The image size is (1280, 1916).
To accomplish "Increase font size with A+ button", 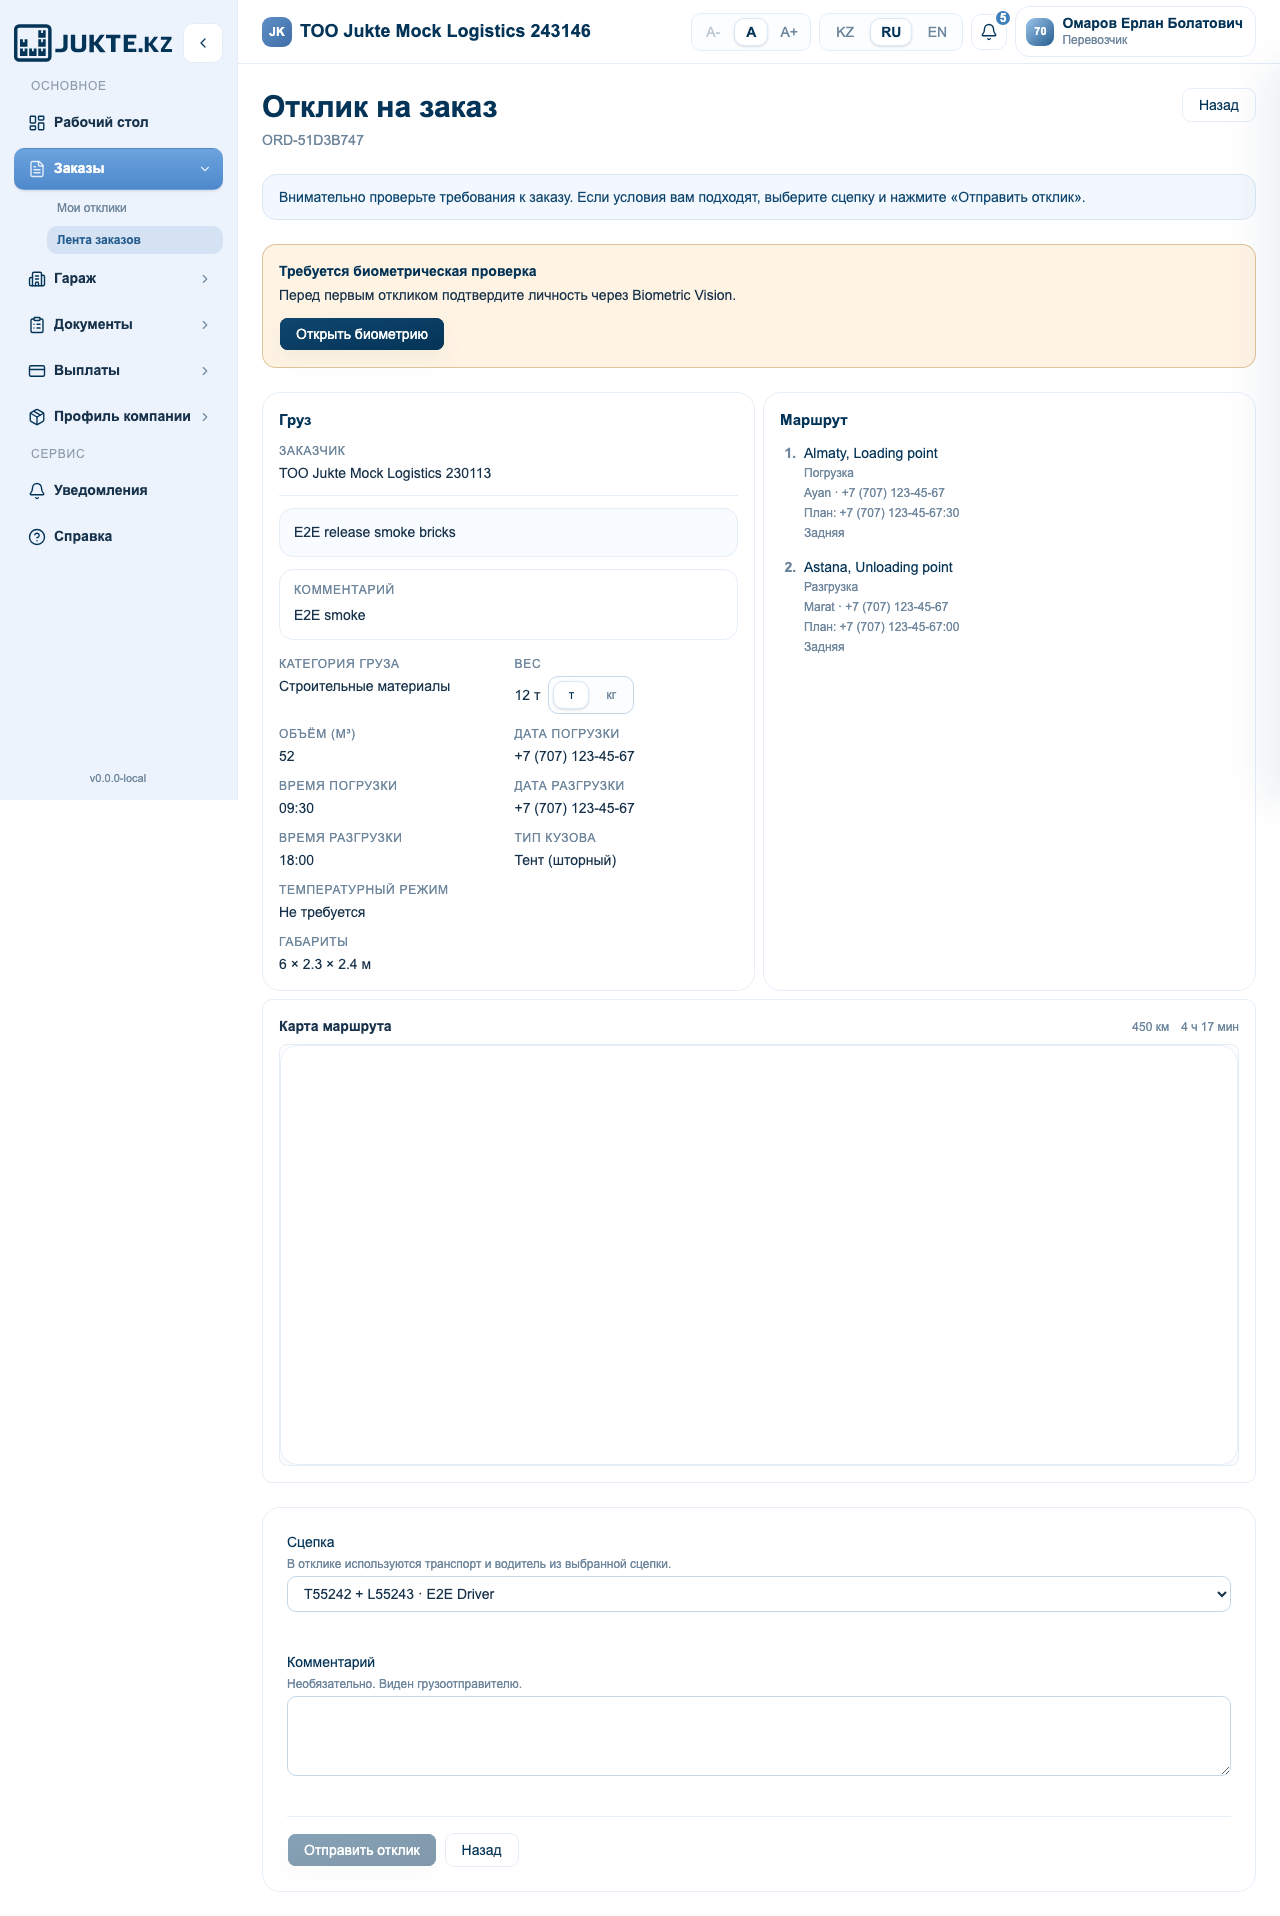I will point(789,32).
